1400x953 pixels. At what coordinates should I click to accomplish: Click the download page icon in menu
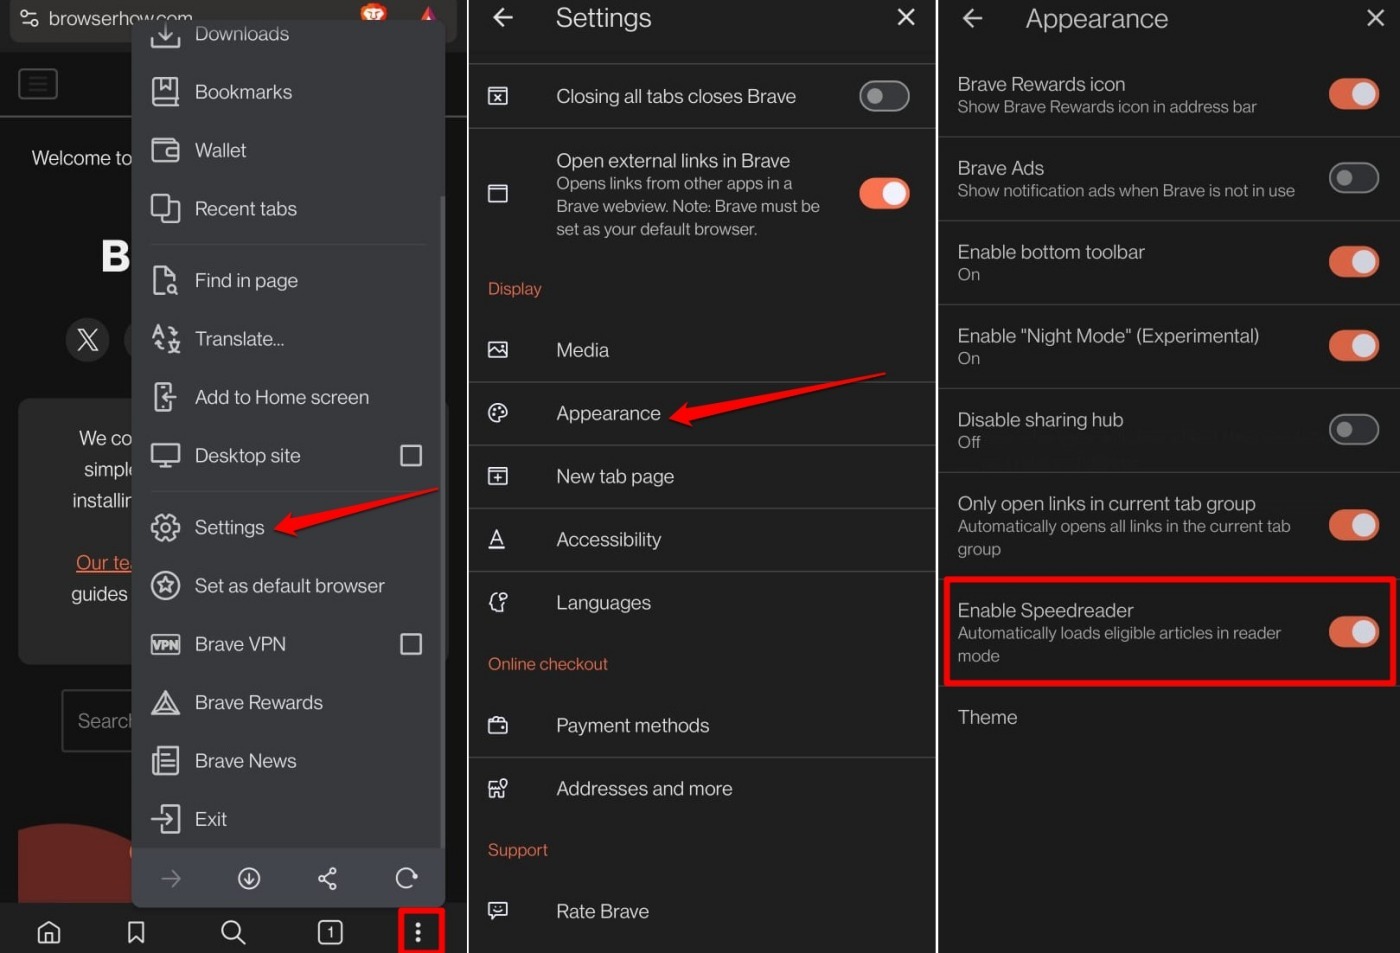pos(249,878)
